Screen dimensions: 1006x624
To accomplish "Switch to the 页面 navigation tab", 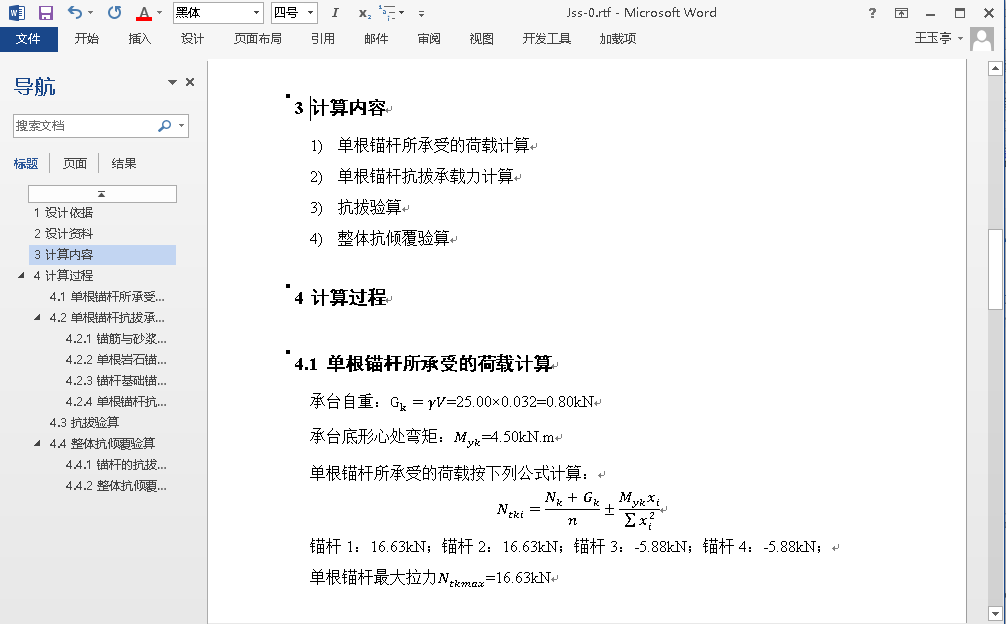I will (75, 163).
